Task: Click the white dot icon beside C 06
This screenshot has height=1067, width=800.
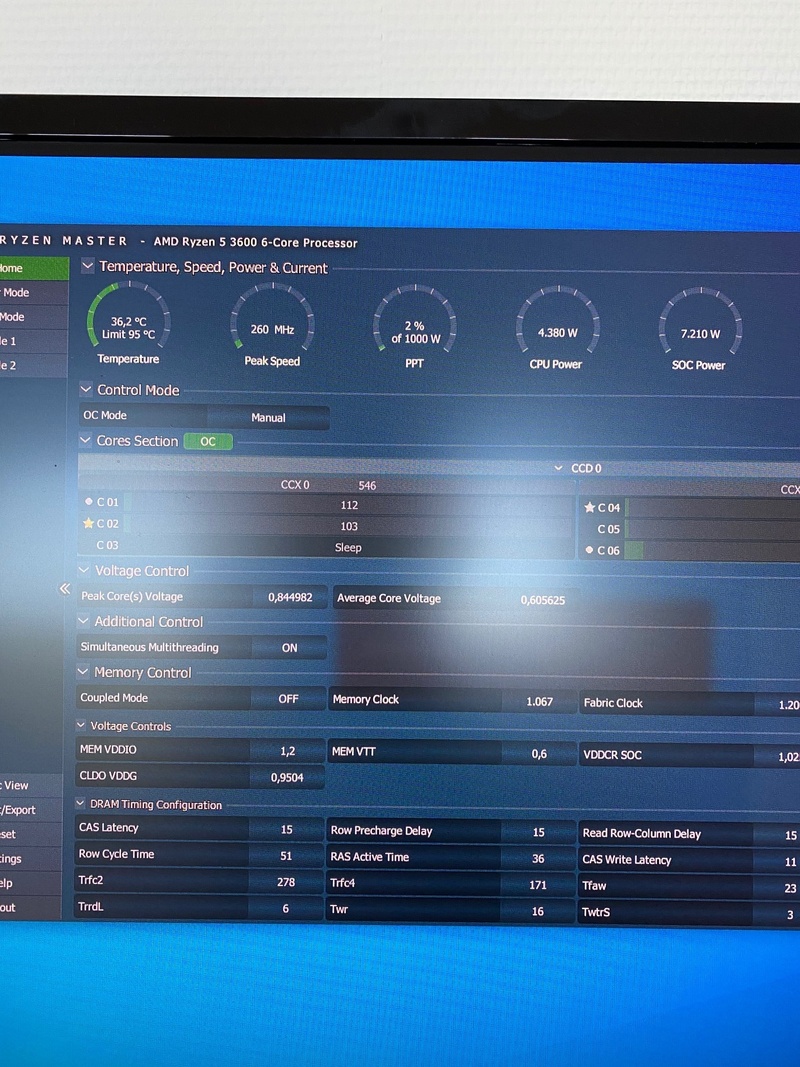Action: [x=589, y=550]
